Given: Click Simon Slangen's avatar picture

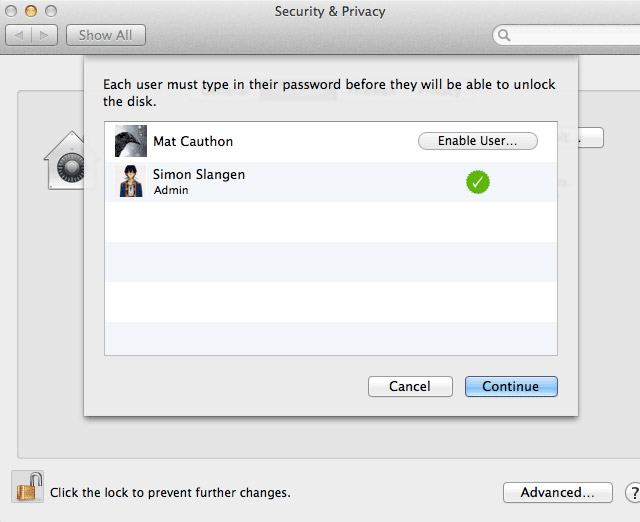Looking at the screenshot, I should pyautogui.click(x=131, y=181).
